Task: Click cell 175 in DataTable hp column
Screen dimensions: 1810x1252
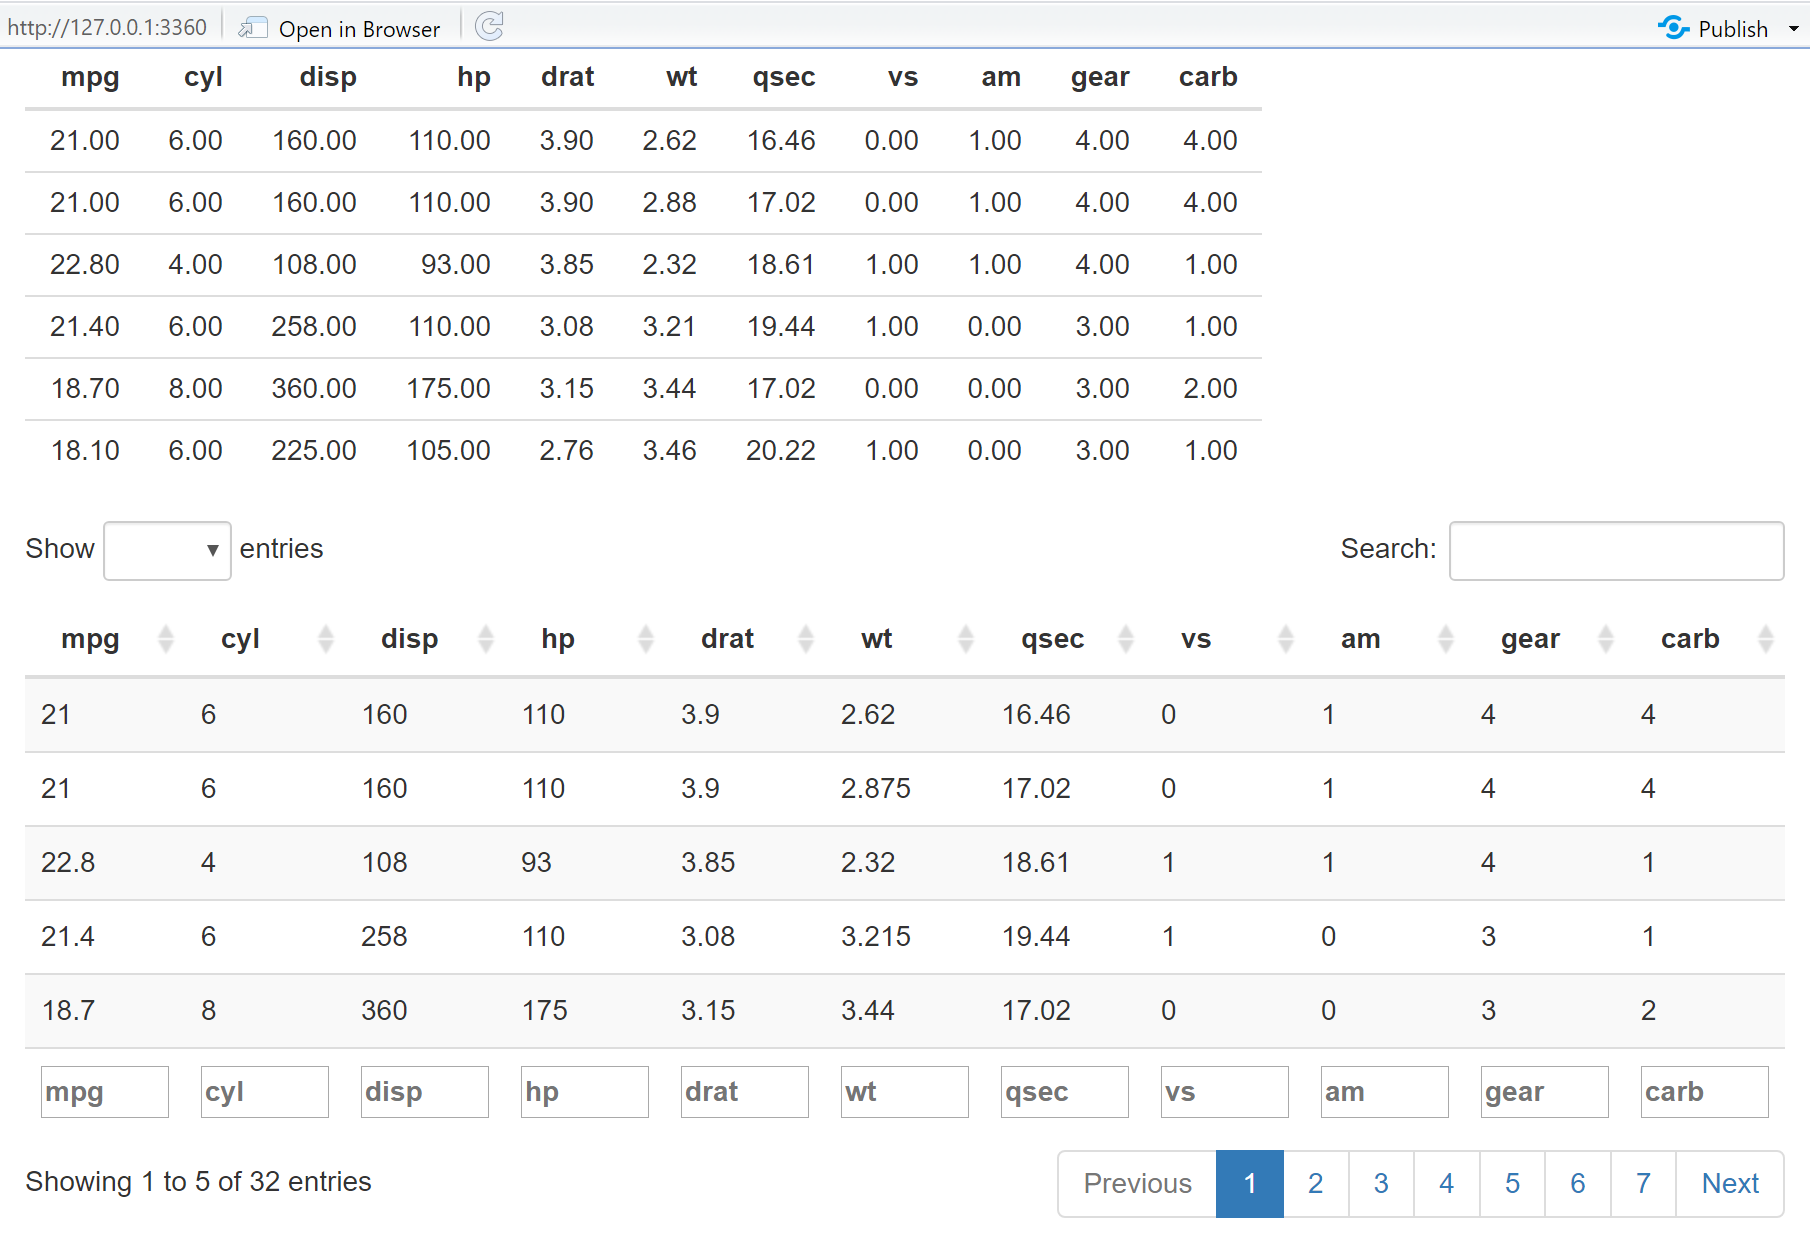Action: coord(544,1011)
